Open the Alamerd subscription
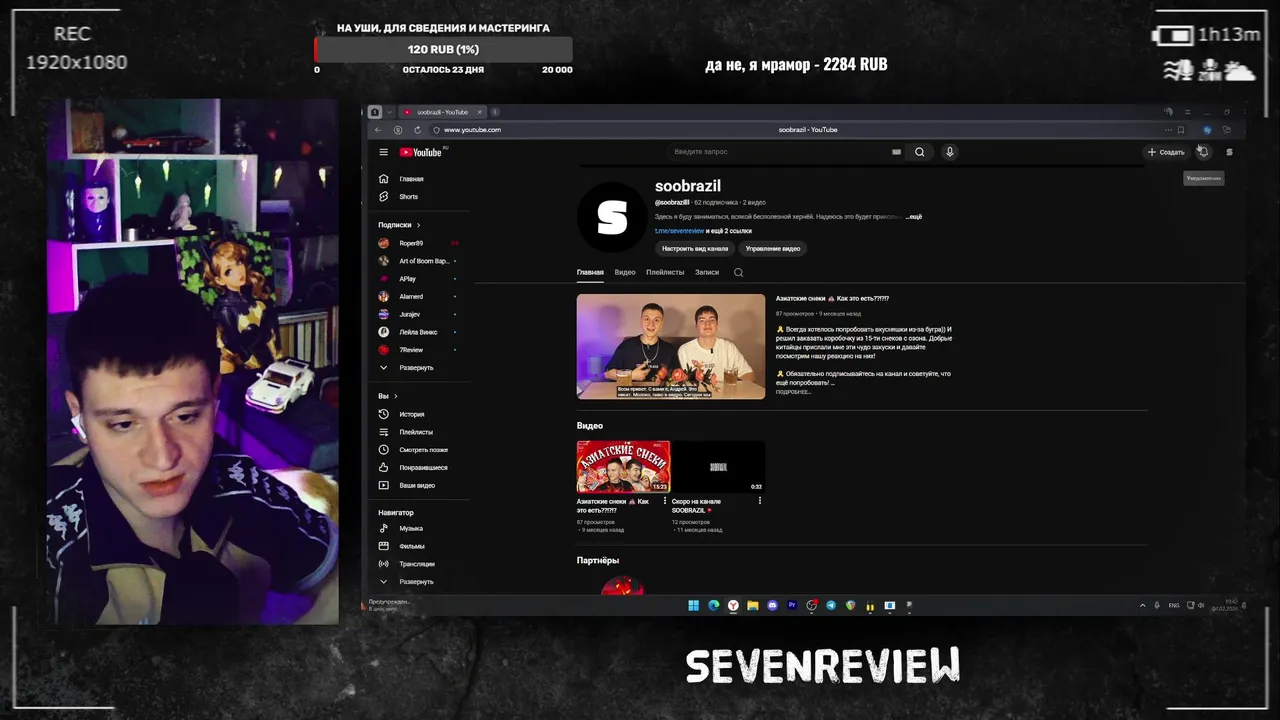Image resolution: width=1280 pixels, height=720 pixels. coord(418,297)
